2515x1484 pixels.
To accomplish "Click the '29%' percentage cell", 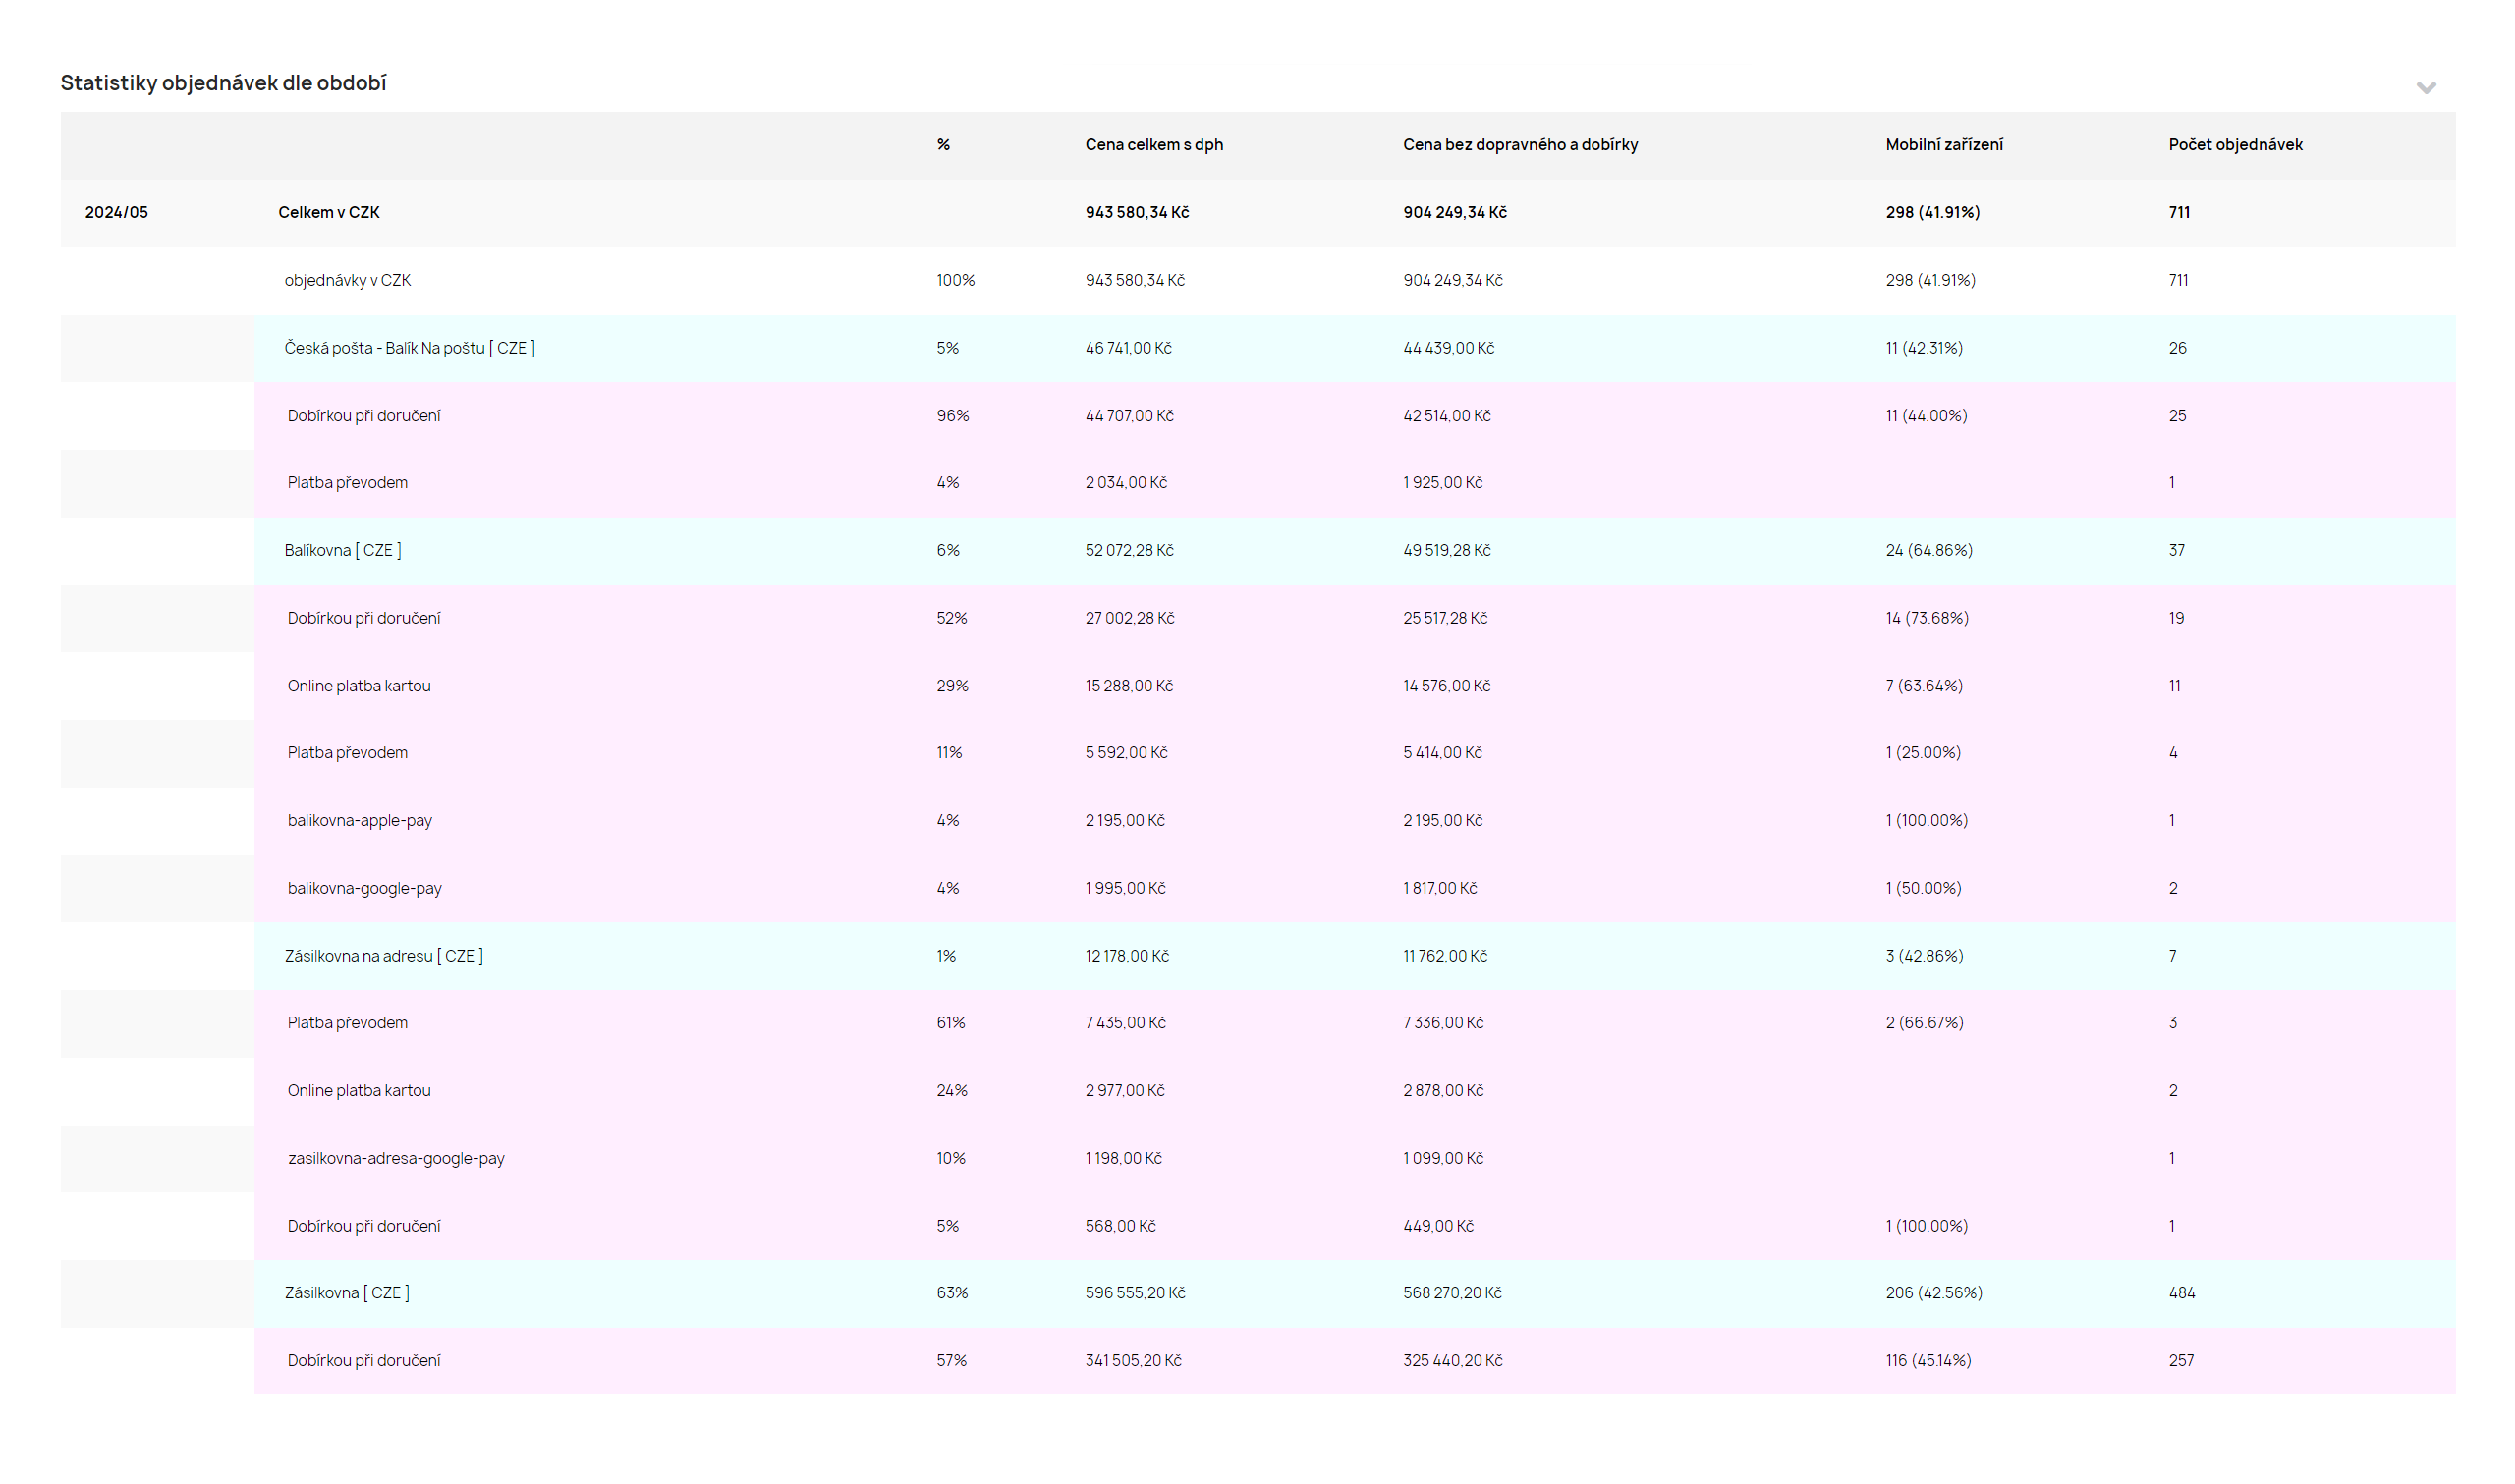I will (952, 686).
